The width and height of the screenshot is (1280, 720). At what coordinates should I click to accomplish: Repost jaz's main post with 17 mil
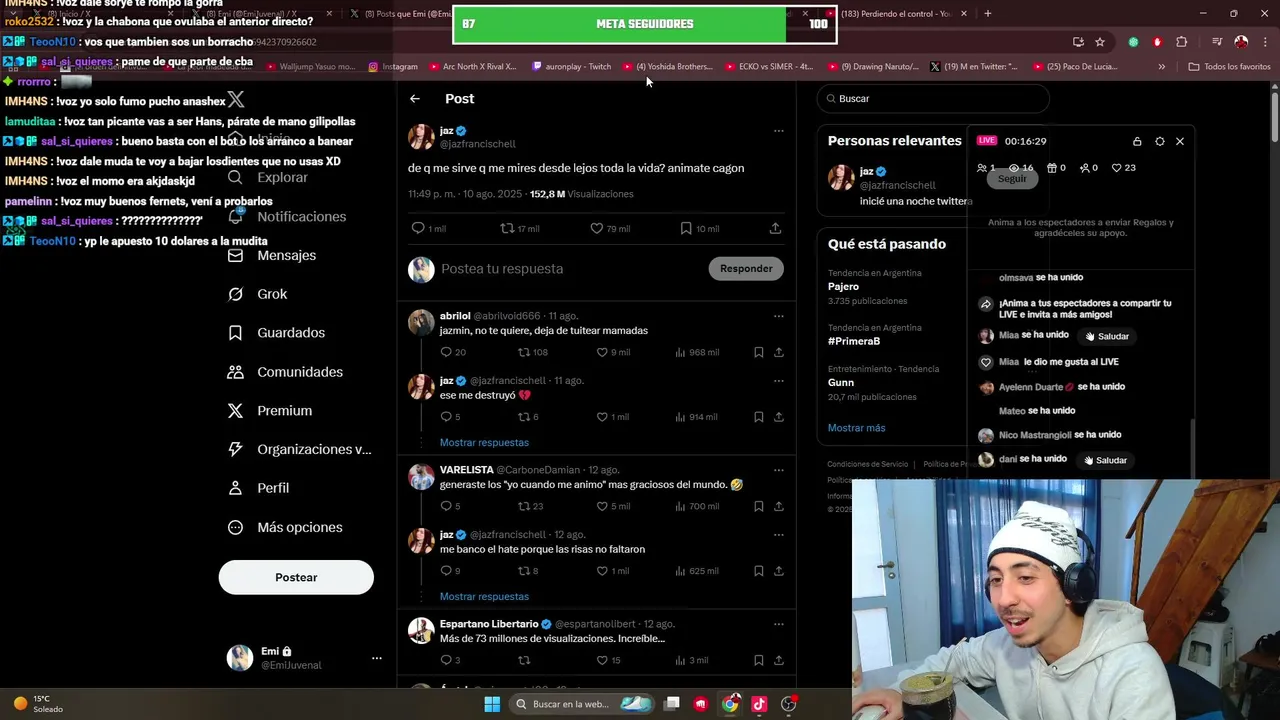coord(507,228)
